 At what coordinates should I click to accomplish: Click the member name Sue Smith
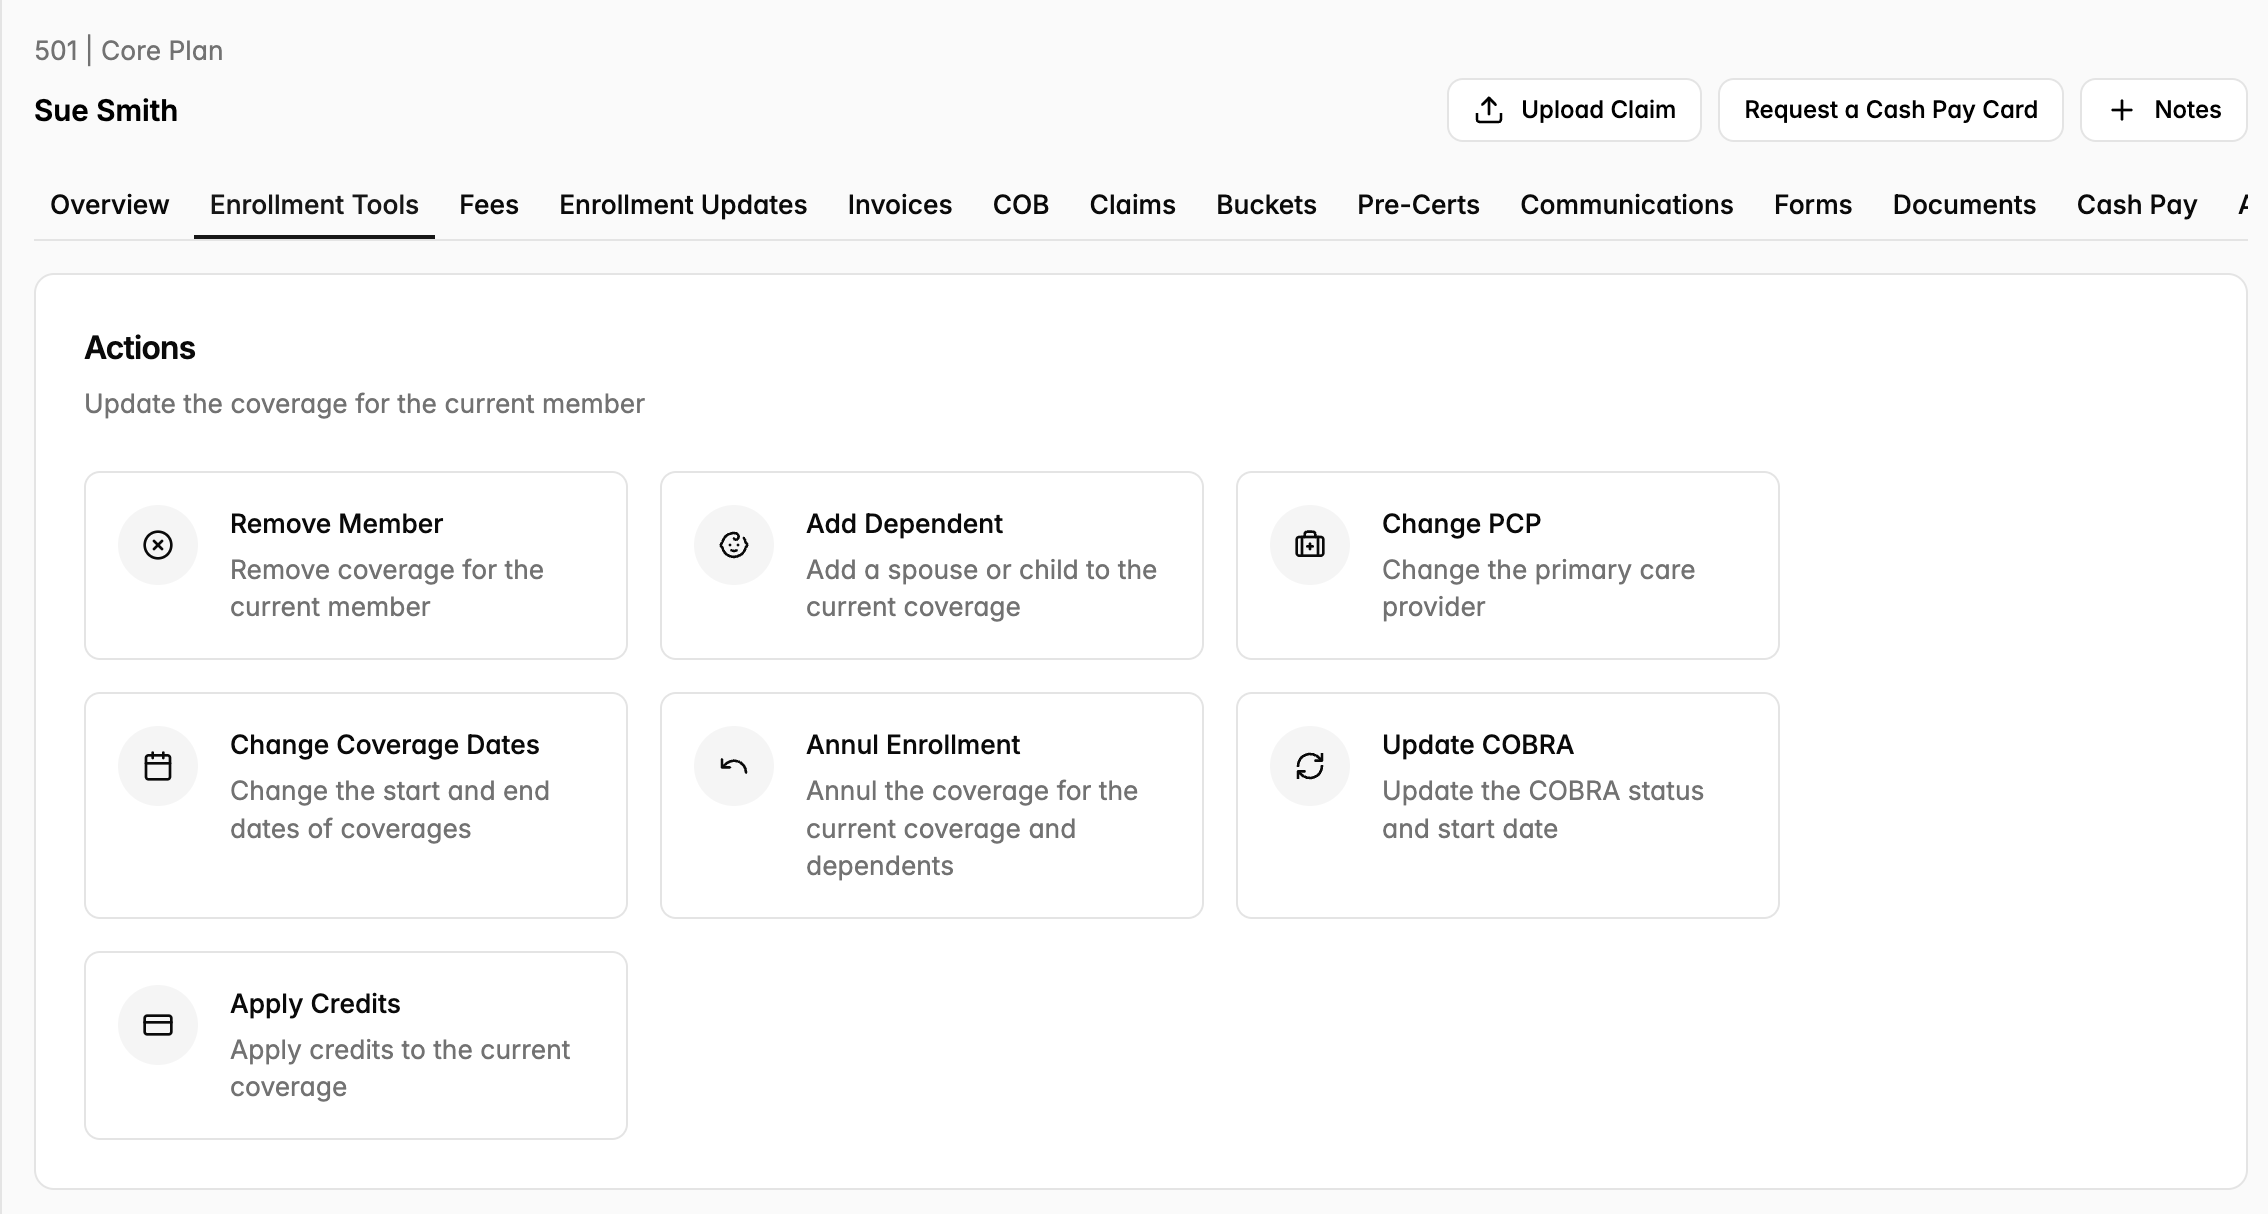pos(106,110)
